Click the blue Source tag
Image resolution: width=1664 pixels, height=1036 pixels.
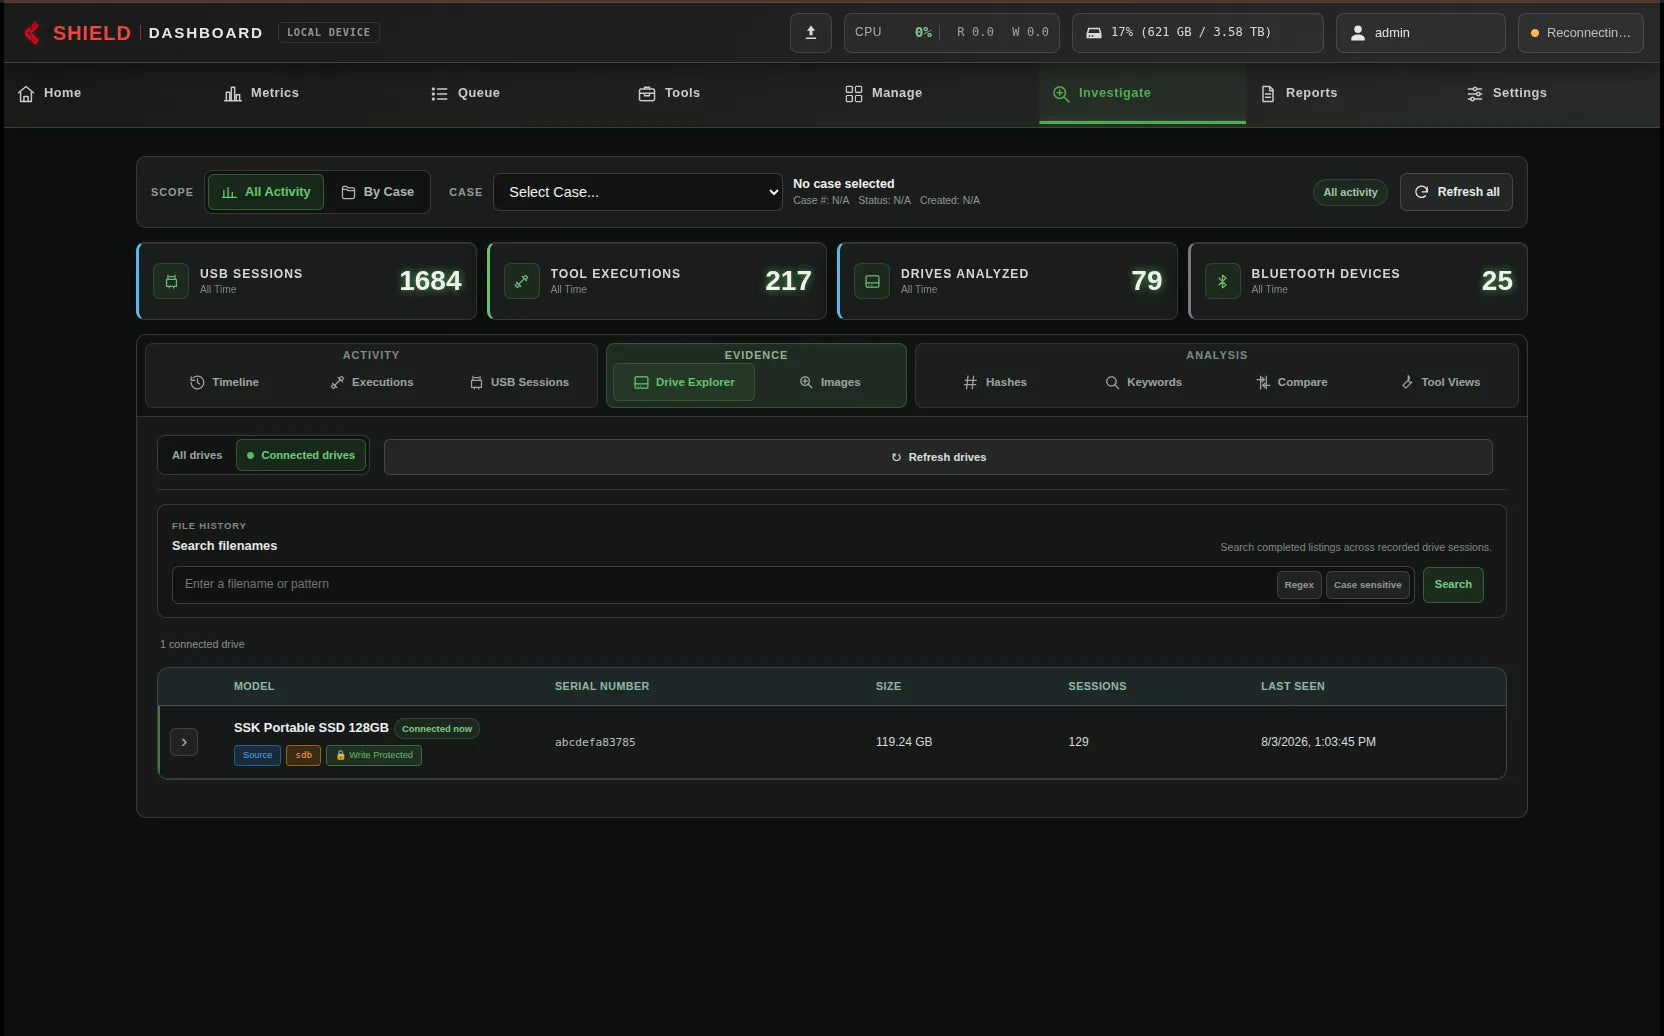pos(257,755)
